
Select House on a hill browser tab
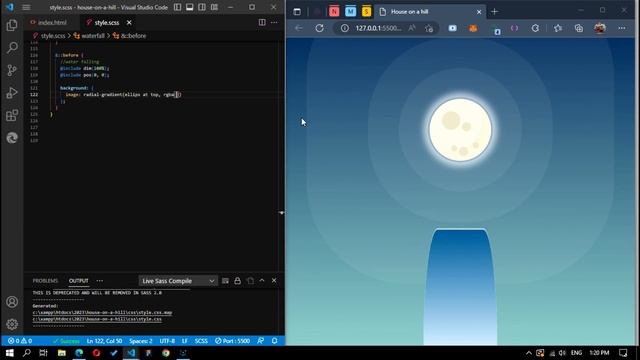tap(430, 12)
